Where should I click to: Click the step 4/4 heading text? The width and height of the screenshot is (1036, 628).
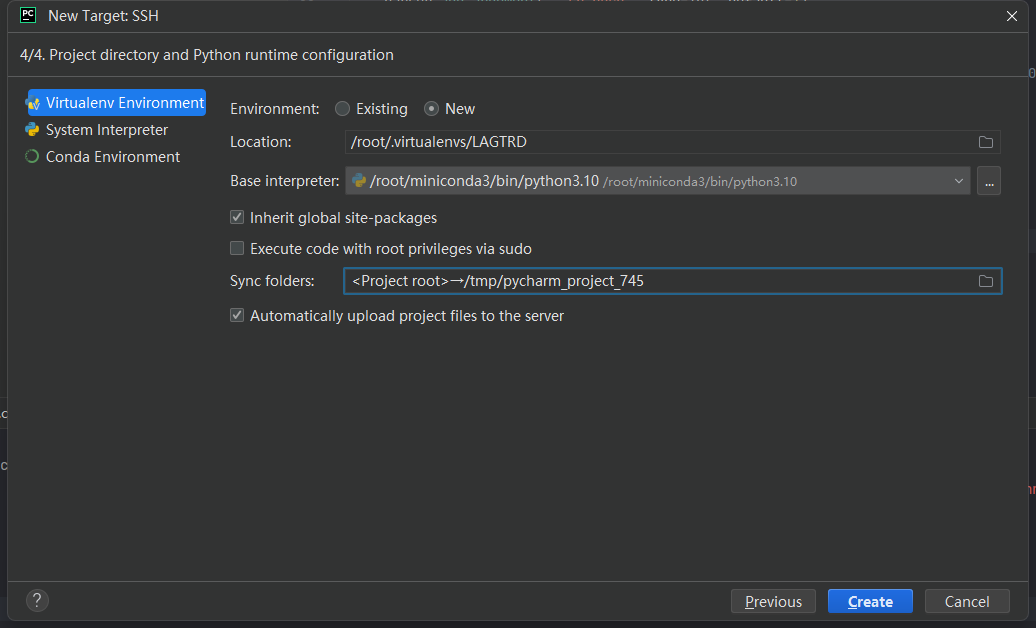click(207, 55)
